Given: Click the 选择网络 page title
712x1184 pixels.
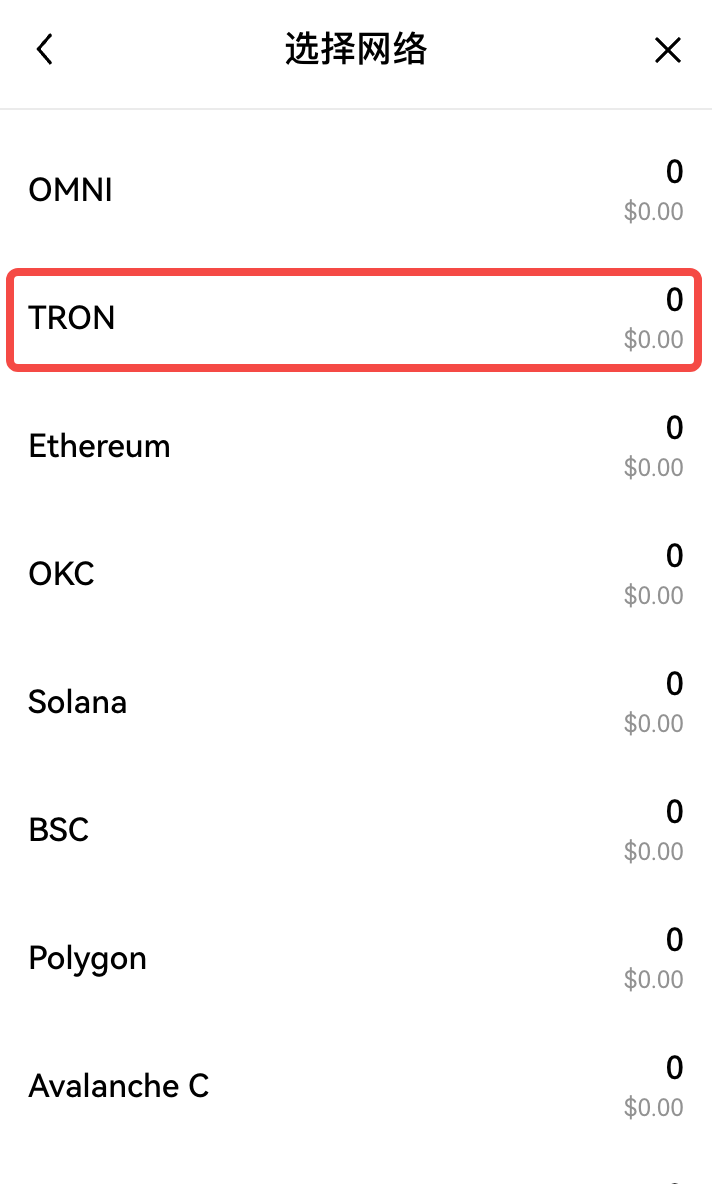Looking at the screenshot, I should [356, 50].
